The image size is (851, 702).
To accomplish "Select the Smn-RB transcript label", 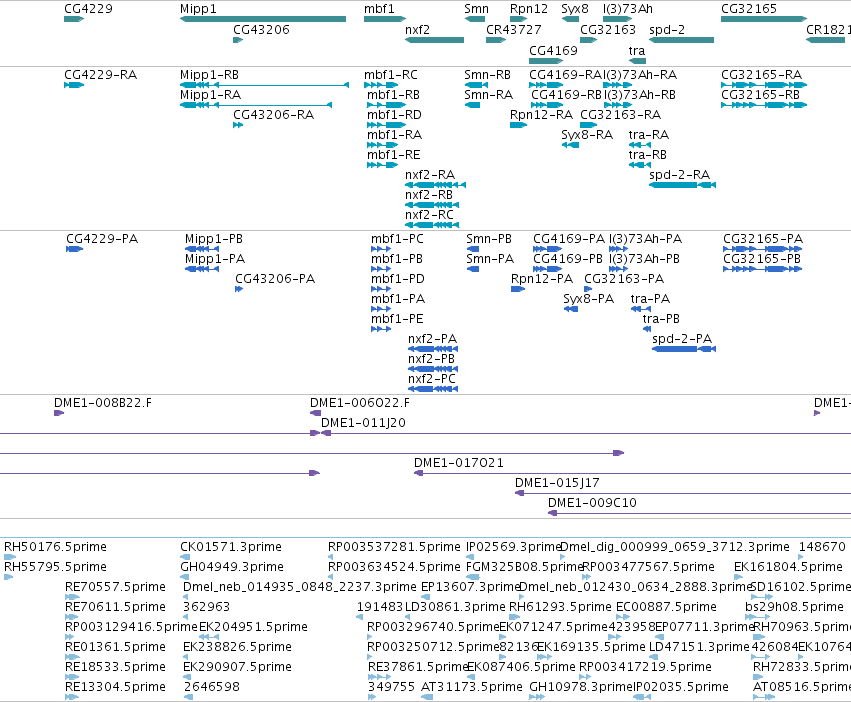I will pos(487,74).
